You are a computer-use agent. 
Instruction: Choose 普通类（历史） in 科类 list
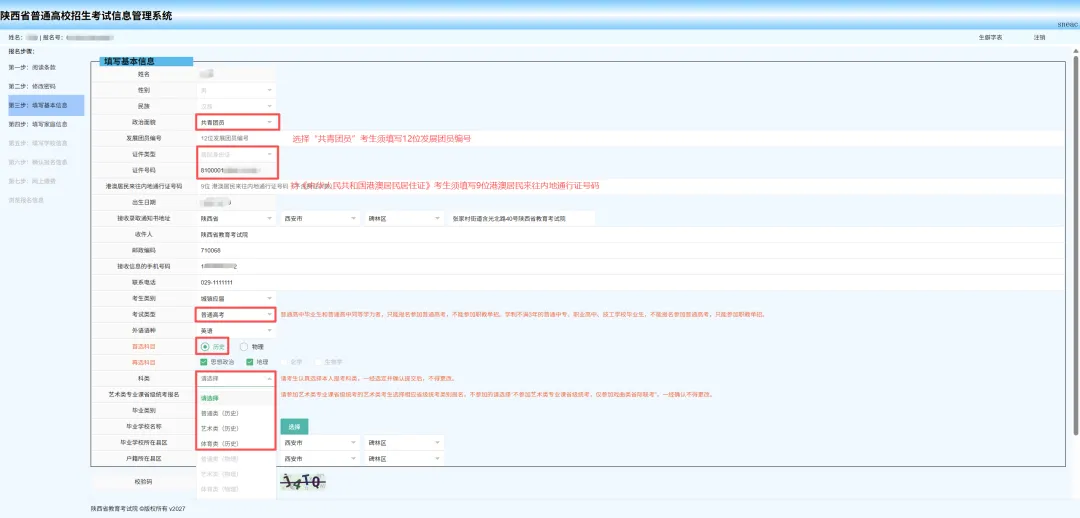pyautogui.click(x=236, y=413)
